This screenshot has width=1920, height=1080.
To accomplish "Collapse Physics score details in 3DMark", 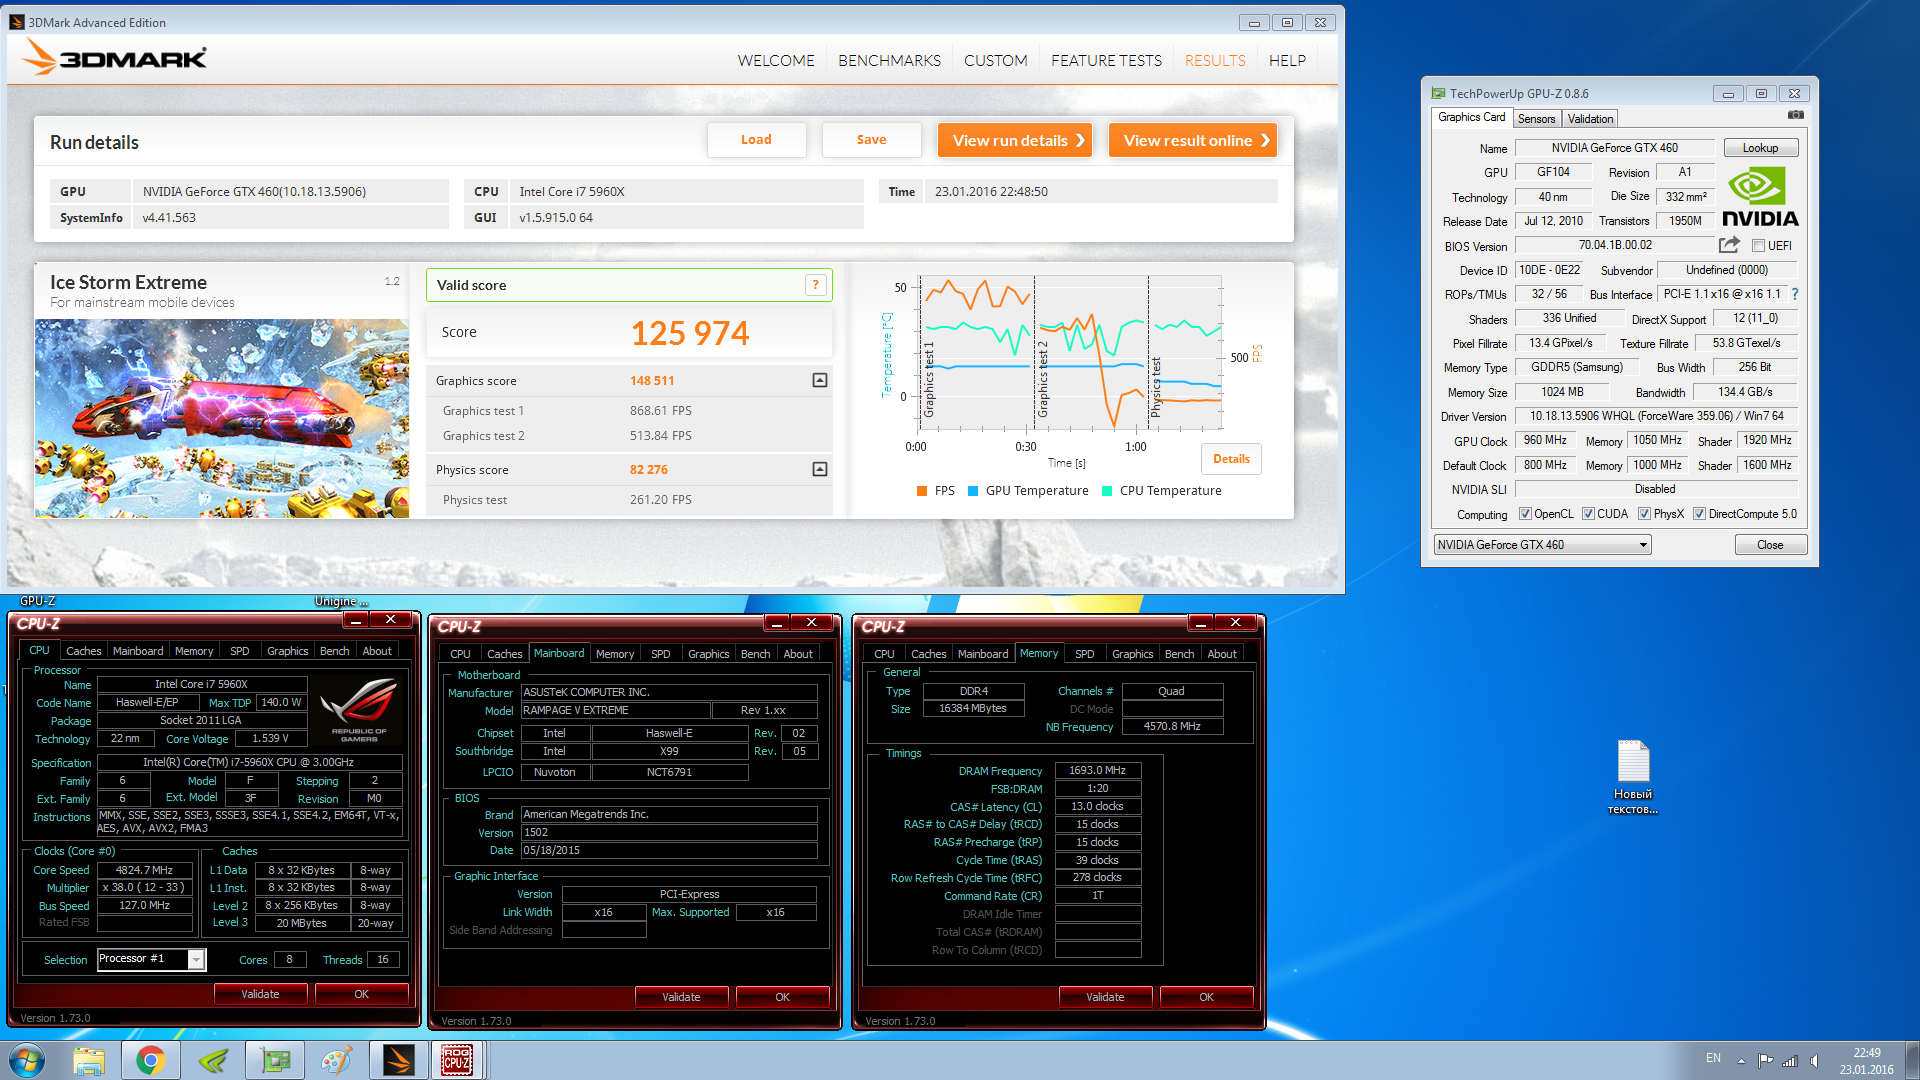I will pos(820,469).
